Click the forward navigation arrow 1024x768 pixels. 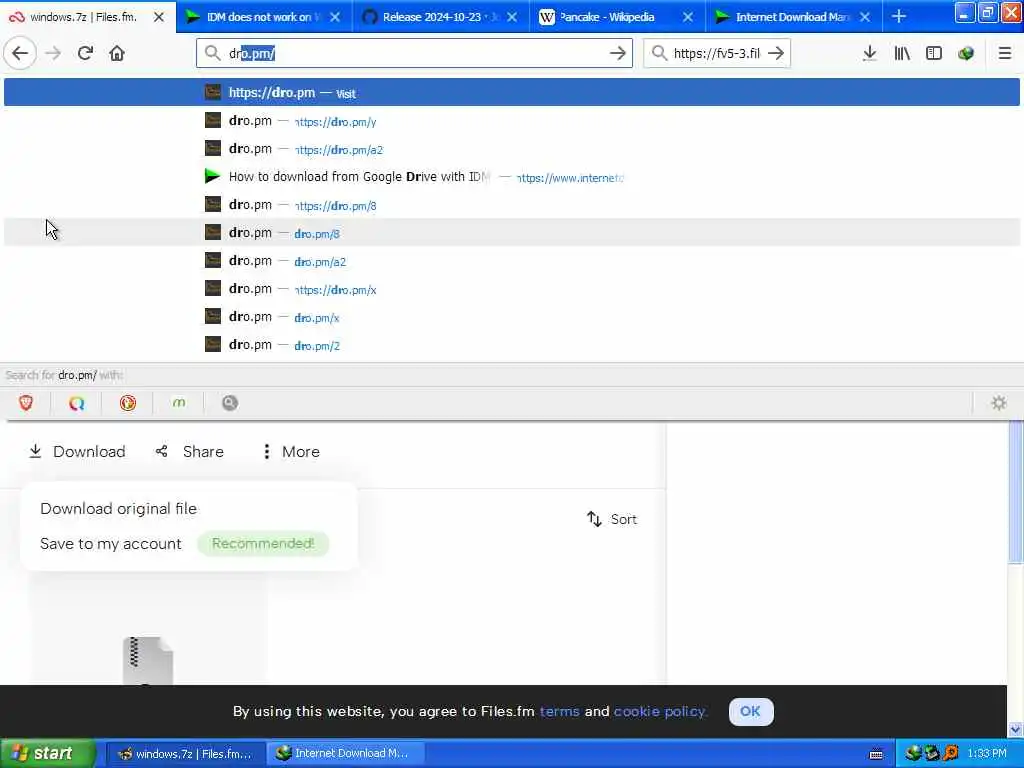coord(53,54)
